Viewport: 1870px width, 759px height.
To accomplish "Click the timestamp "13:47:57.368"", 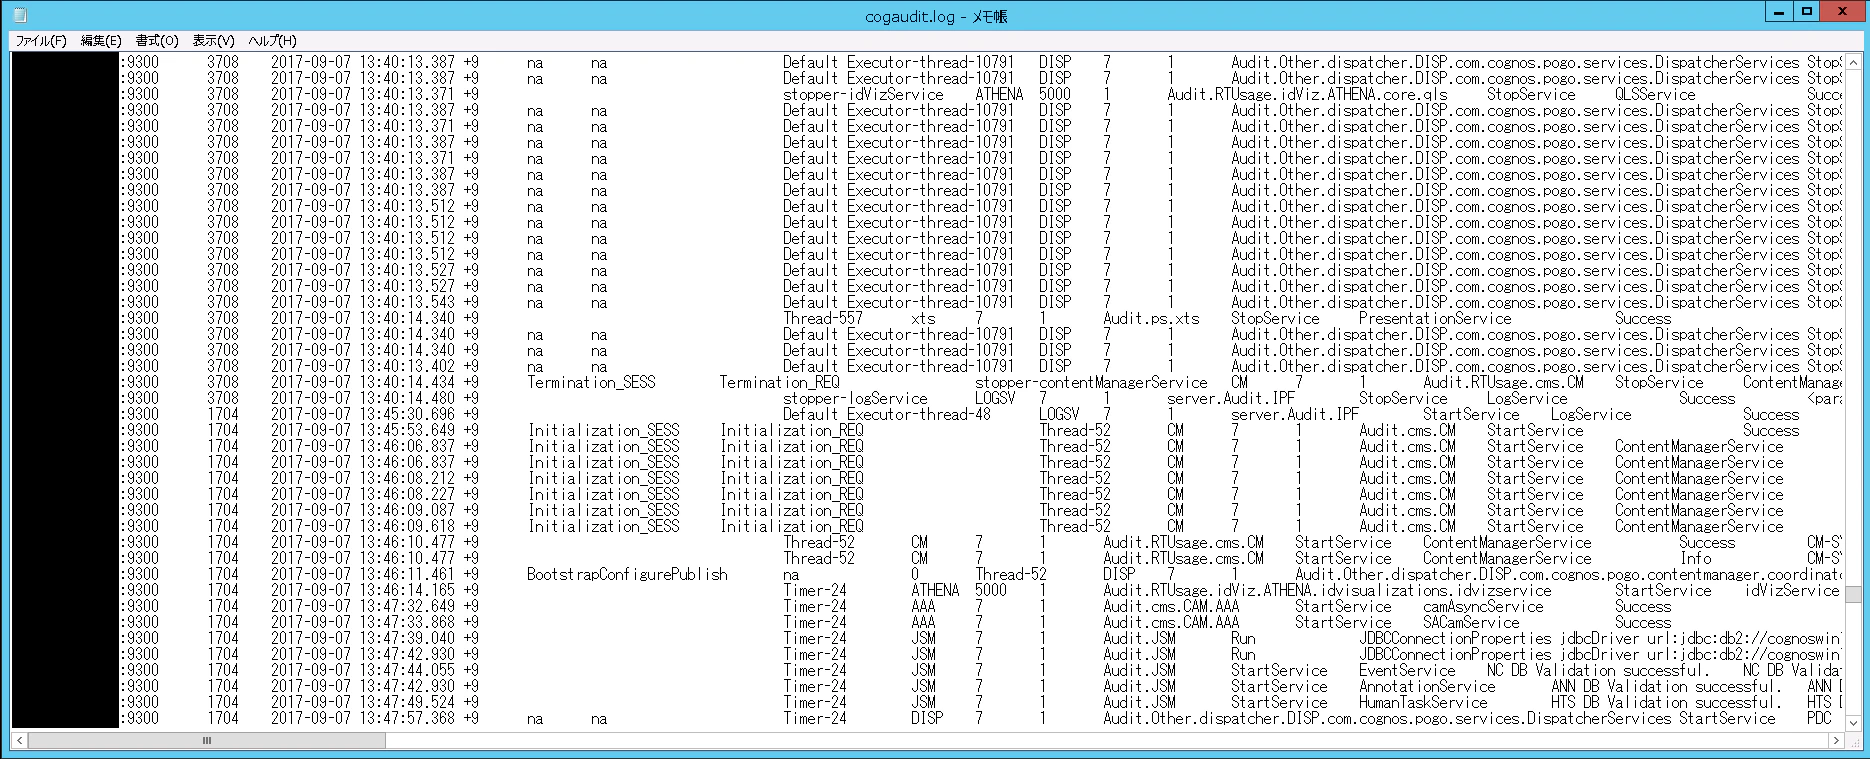I will pyautogui.click(x=407, y=718).
